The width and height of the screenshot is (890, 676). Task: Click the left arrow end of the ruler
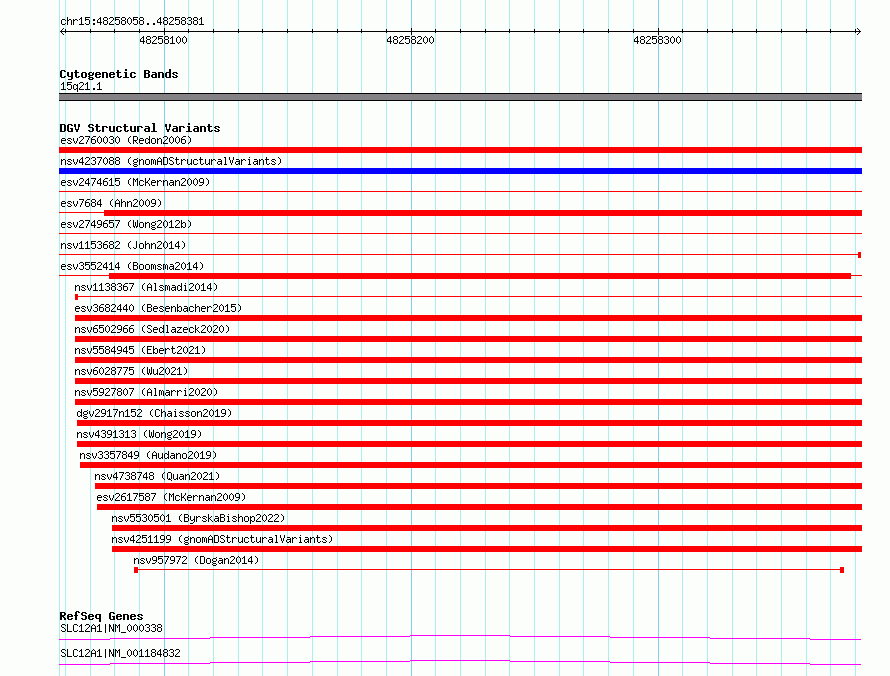point(63,31)
